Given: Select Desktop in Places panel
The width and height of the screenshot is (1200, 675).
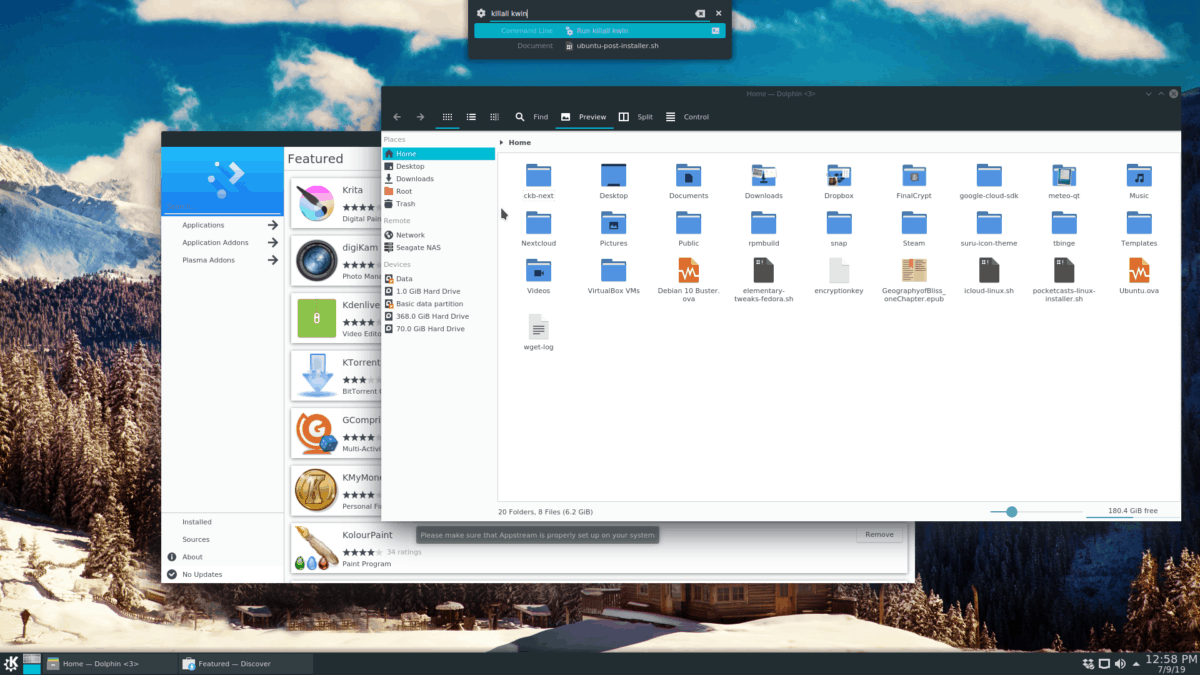Looking at the screenshot, I should pyautogui.click(x=438, y=166).
